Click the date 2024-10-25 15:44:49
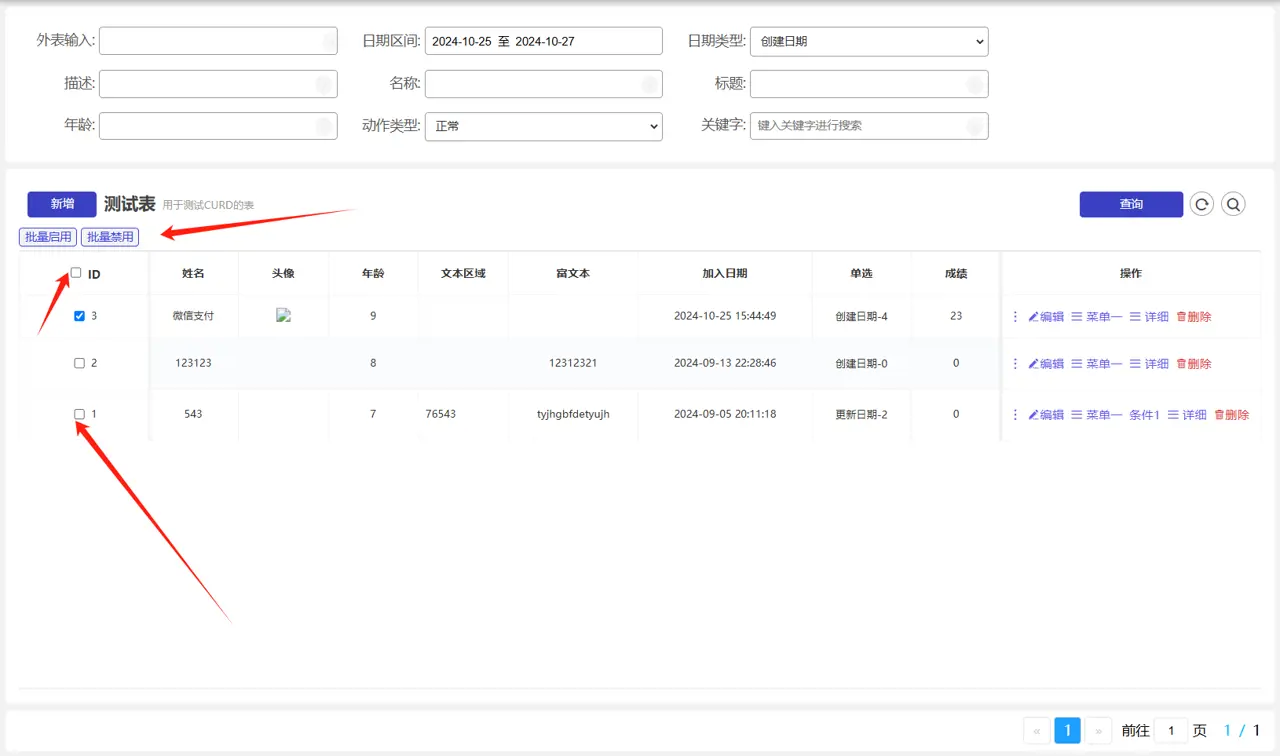1280x756 pixels. coord(725,316)
